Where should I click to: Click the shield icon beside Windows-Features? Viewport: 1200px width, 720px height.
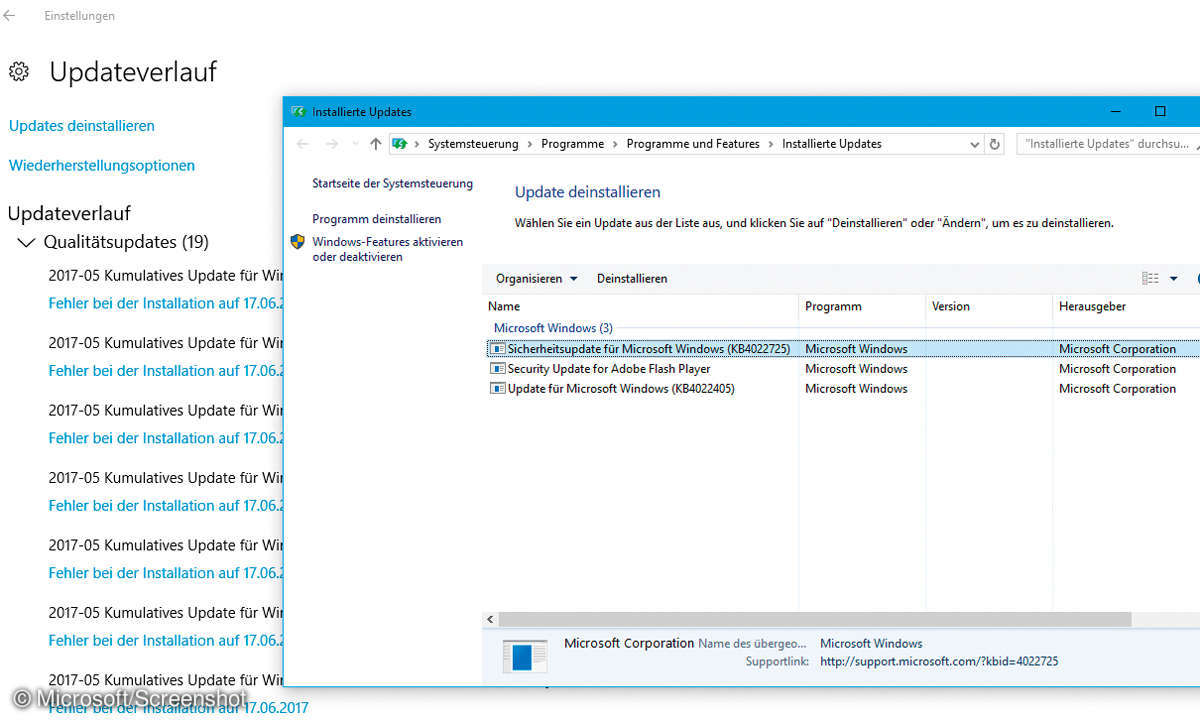[298, 242]
